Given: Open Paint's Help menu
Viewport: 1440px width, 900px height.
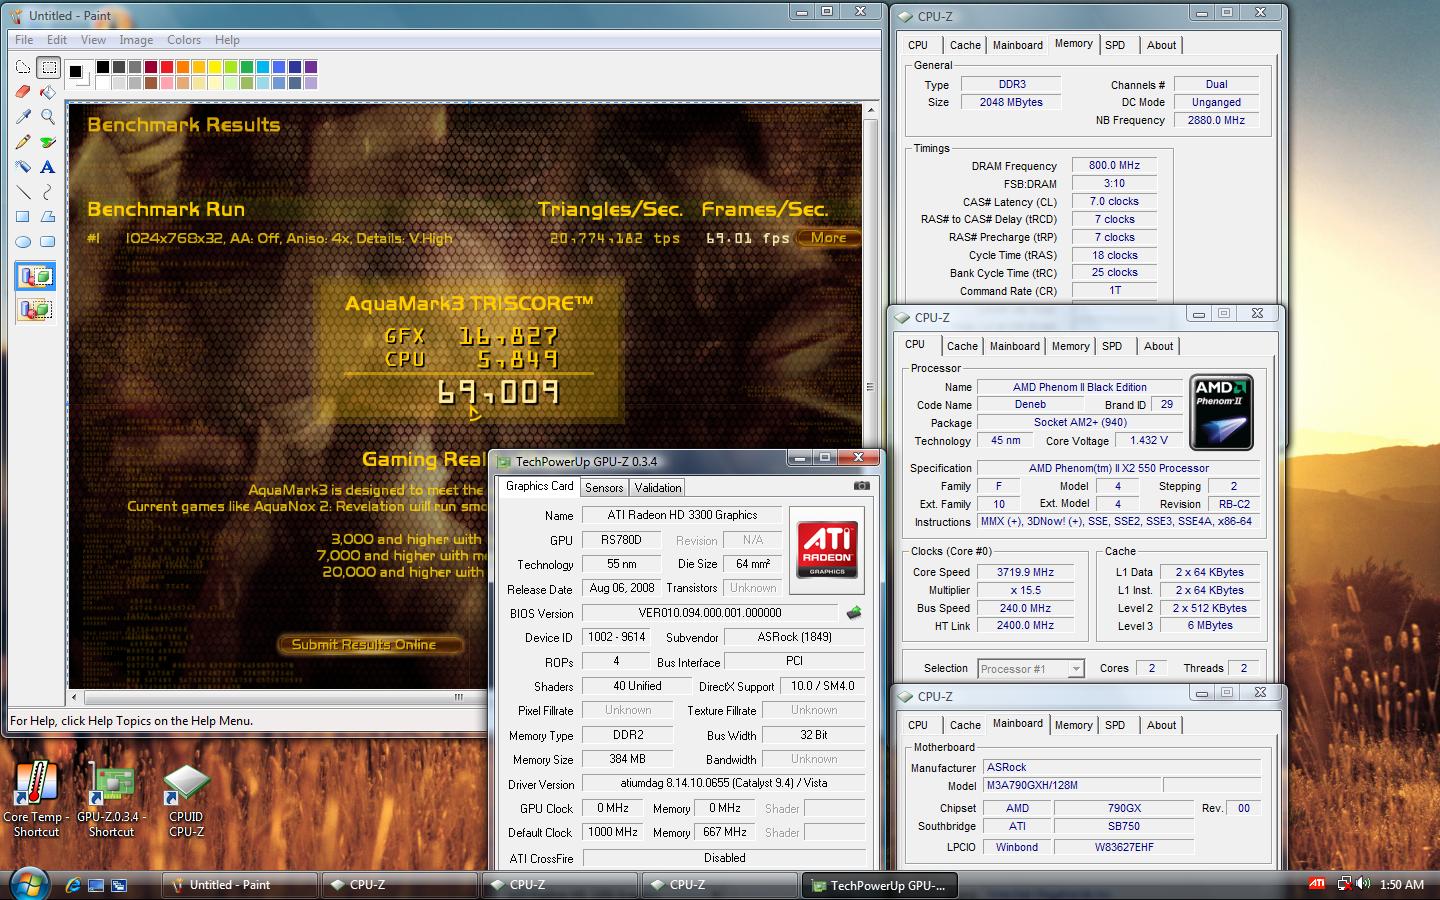Looking at the screenshot, I should tap(227, 40).
